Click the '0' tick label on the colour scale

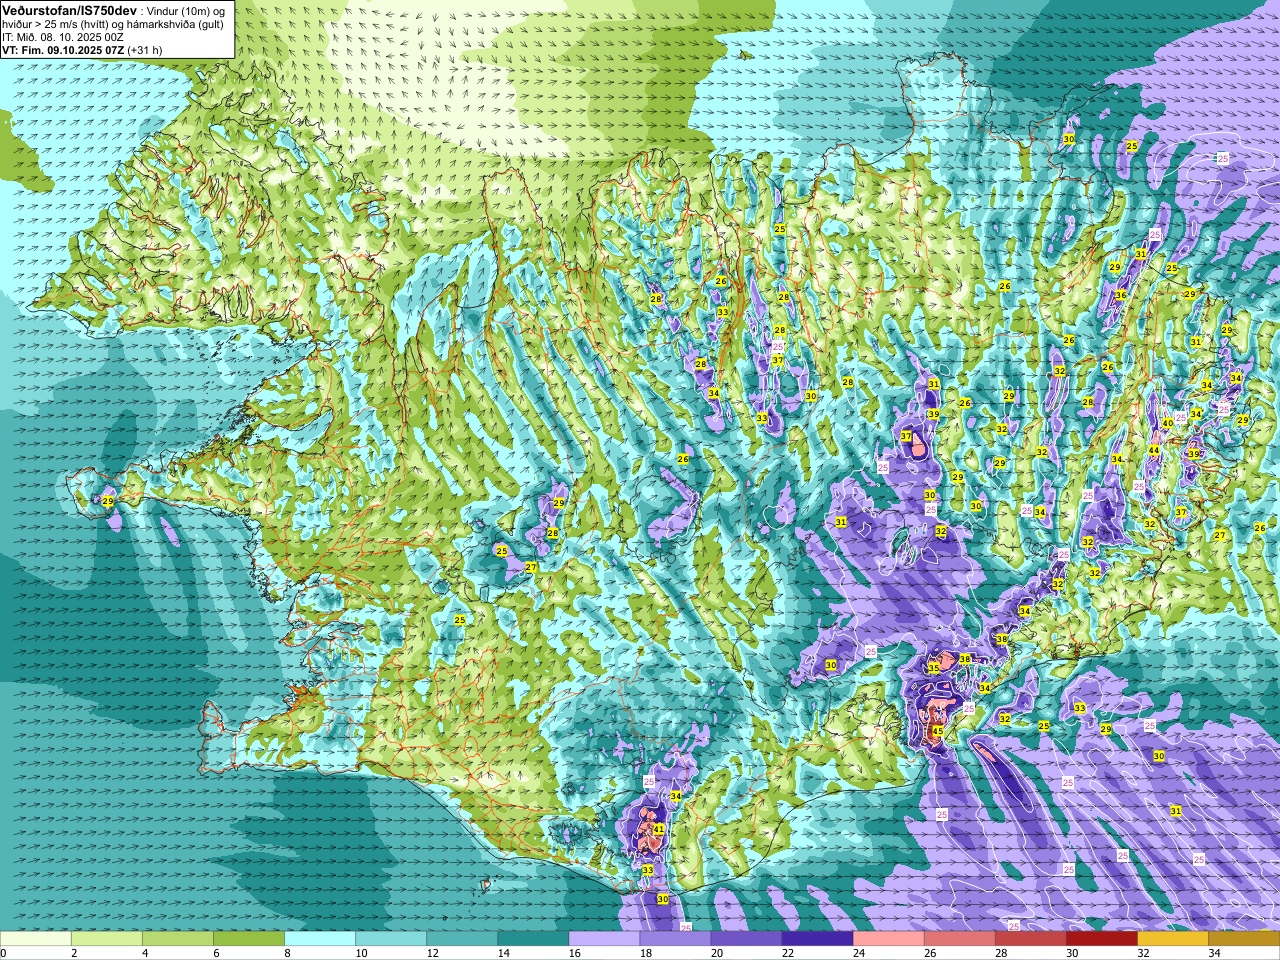point(4,953)
